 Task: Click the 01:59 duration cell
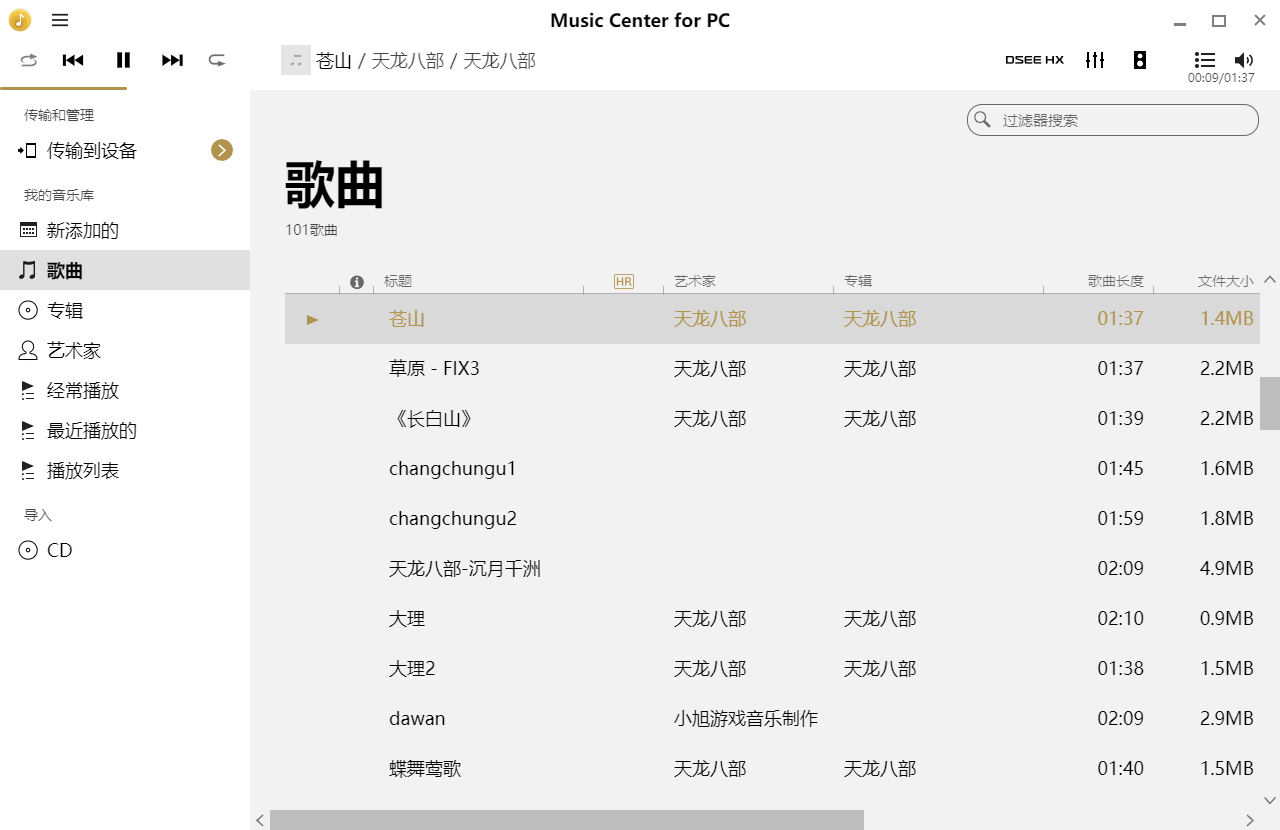point(1120,519)
